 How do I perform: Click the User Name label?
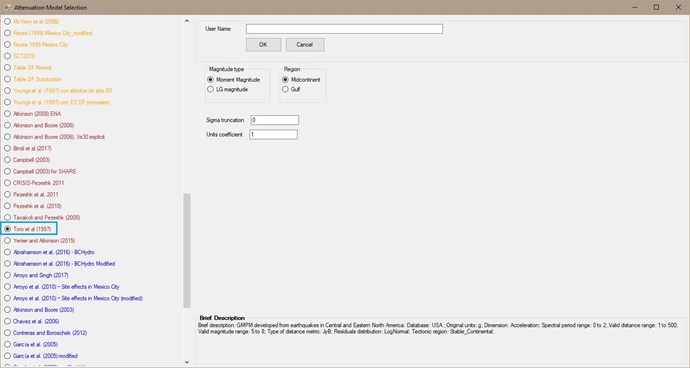pos(218,29)
